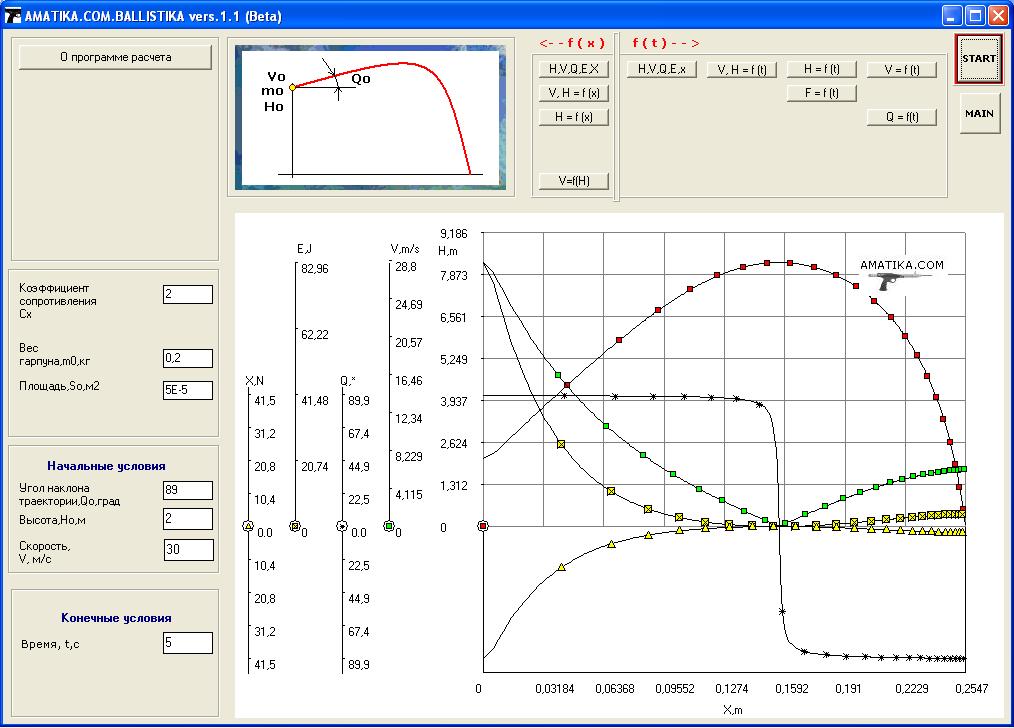Image resolution: width=1014 pixels, height=728 pixels.
Task: Click the green square V,m/s axis marker
Action: coord(389,526)
